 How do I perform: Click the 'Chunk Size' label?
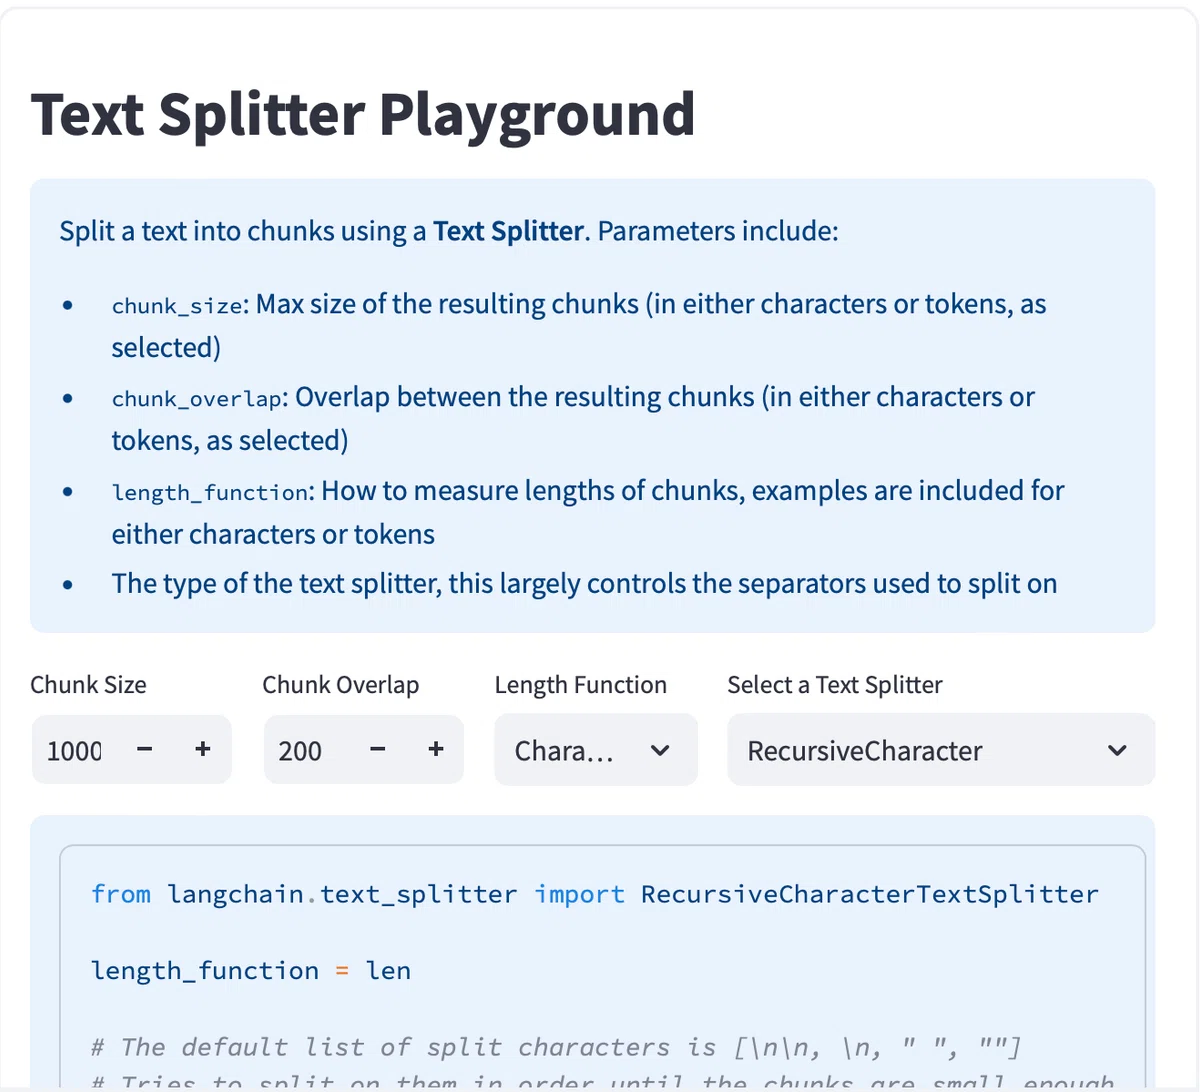coord(88,685)
